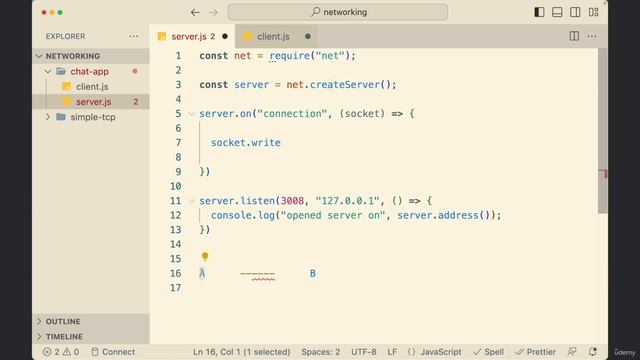Change end of line sequence LF
The width and height of the screenshot is (640, 360).
[392, 352]
